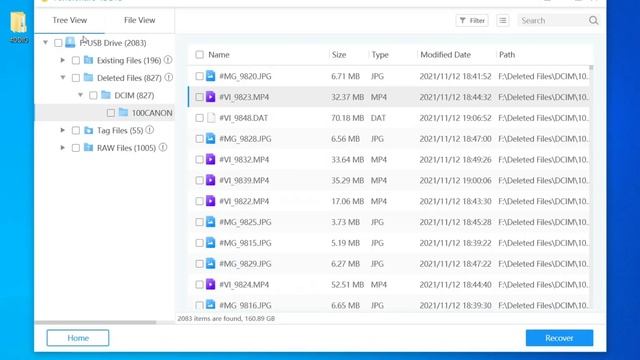Viewport: 640px width, 360px height.
Task: Click the info icon beside Deleted Files
Action: 169,78
